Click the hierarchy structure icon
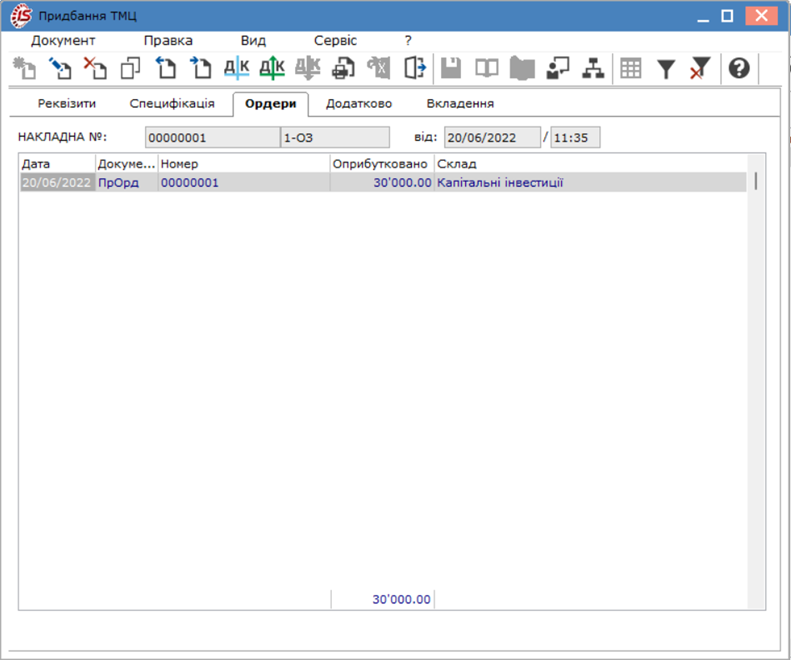 click(x=593, y=68)
